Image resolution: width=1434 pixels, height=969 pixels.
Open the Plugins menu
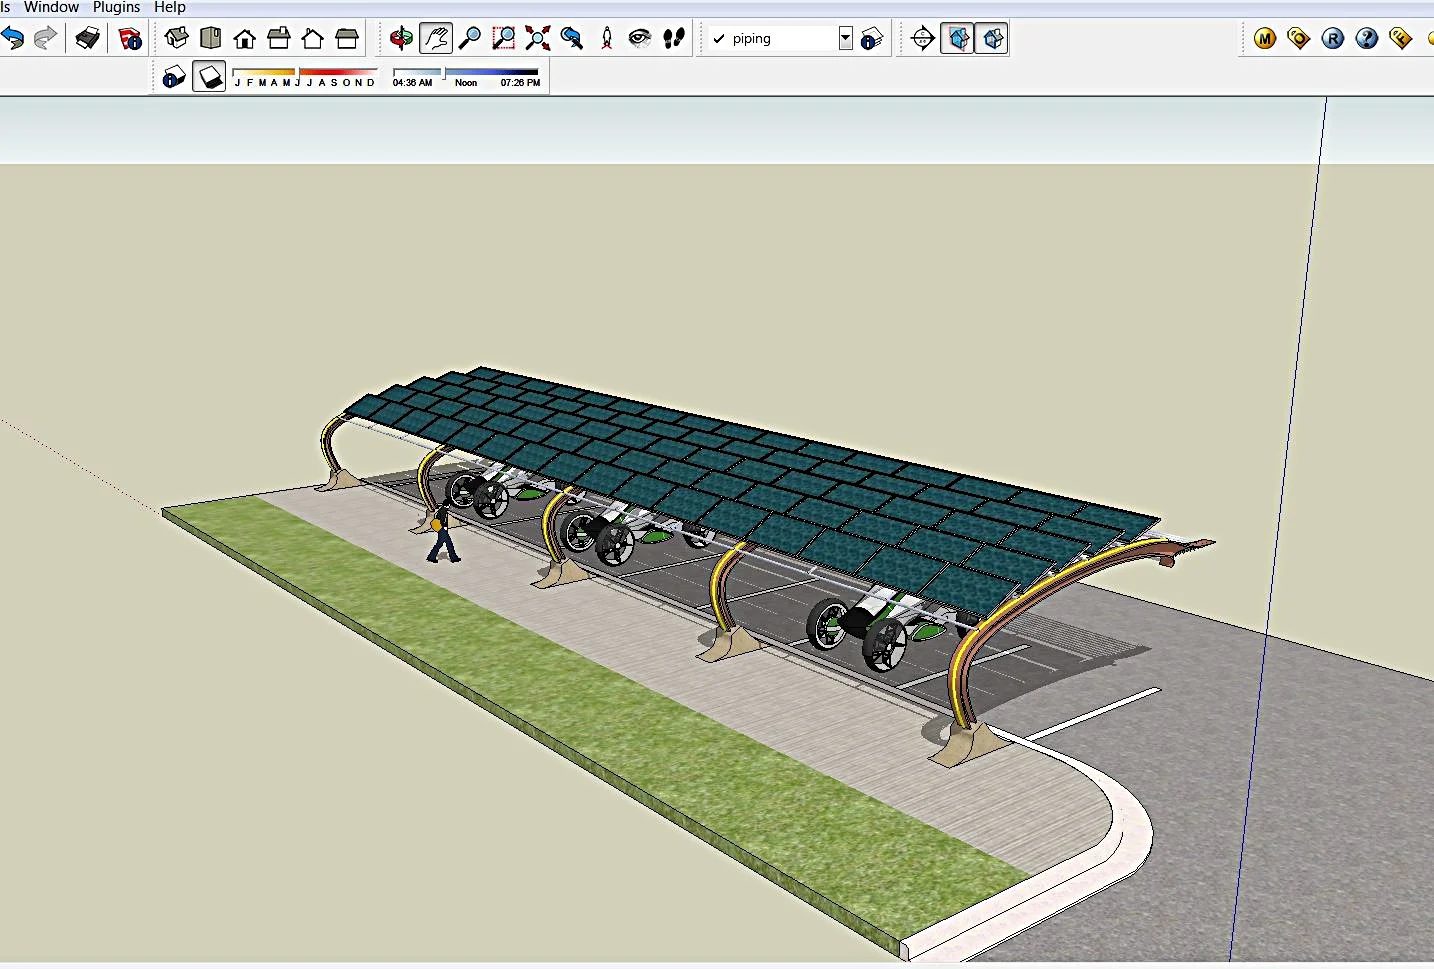point(116,7)
